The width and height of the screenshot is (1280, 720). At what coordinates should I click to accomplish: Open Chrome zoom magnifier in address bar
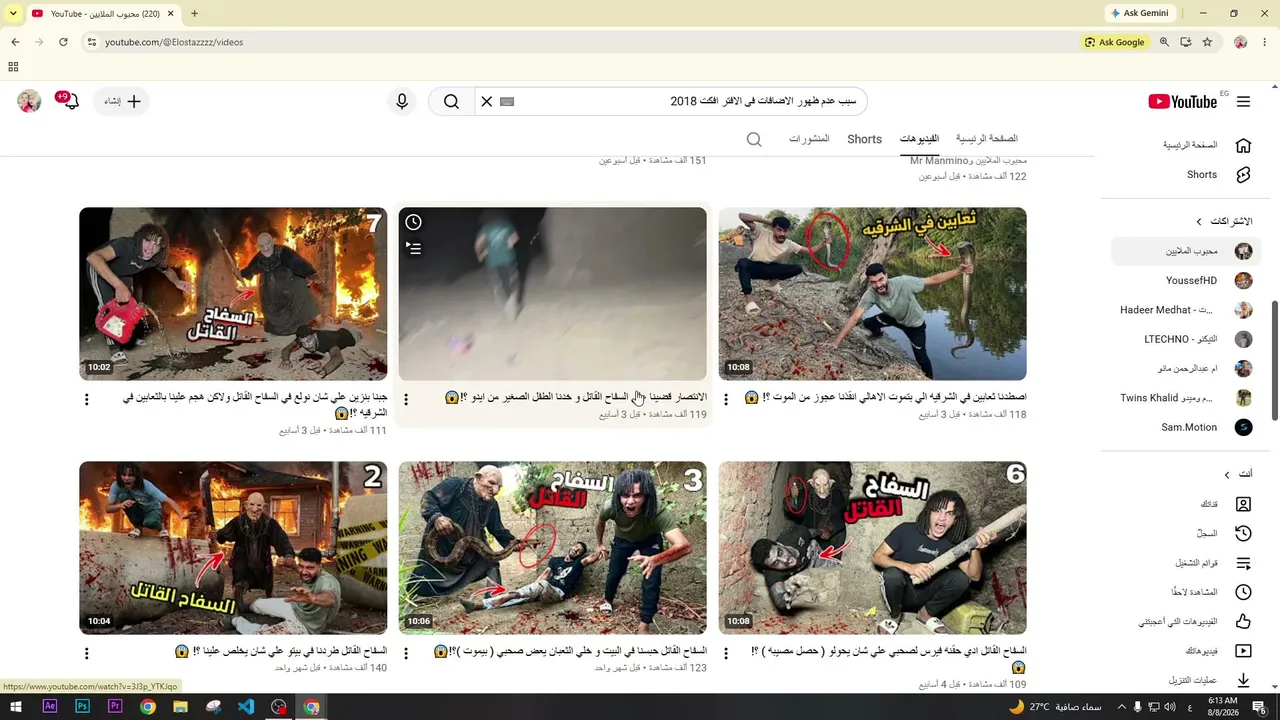[1164, 42]
